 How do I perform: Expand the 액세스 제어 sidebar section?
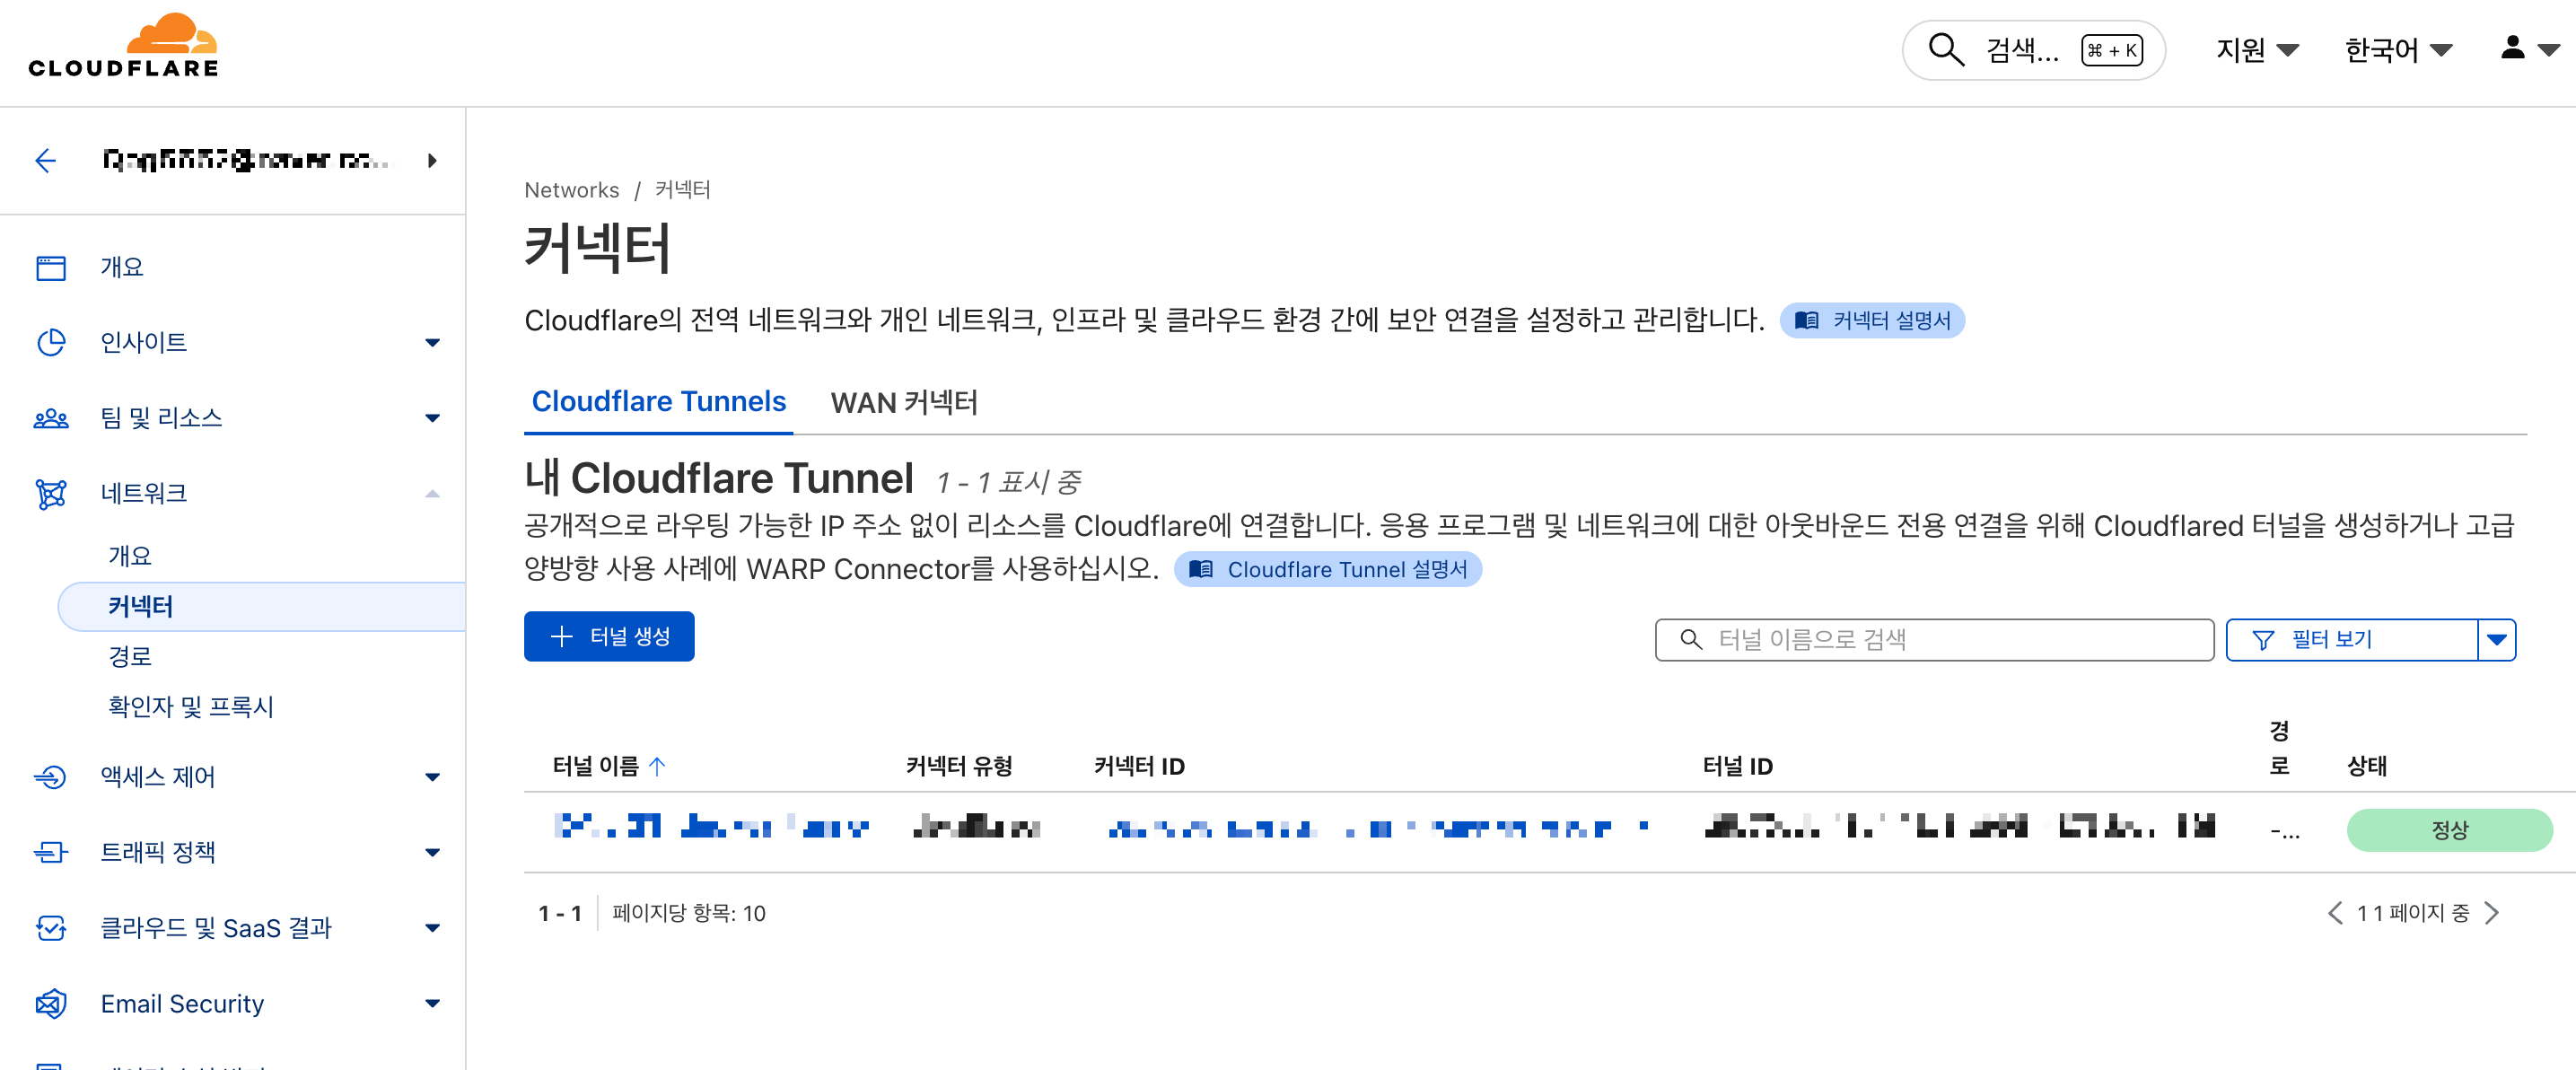[x=431, y=777]
